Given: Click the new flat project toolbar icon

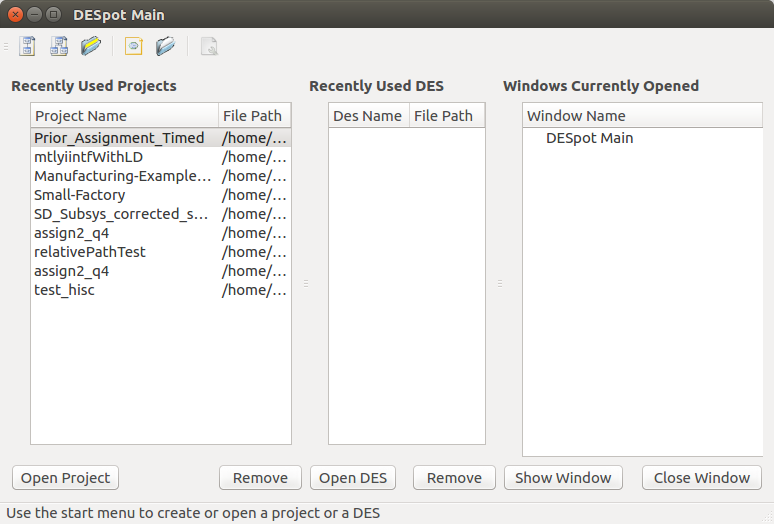Looking at the screenshot, I should pyautogui.click(x=28, y=46).
